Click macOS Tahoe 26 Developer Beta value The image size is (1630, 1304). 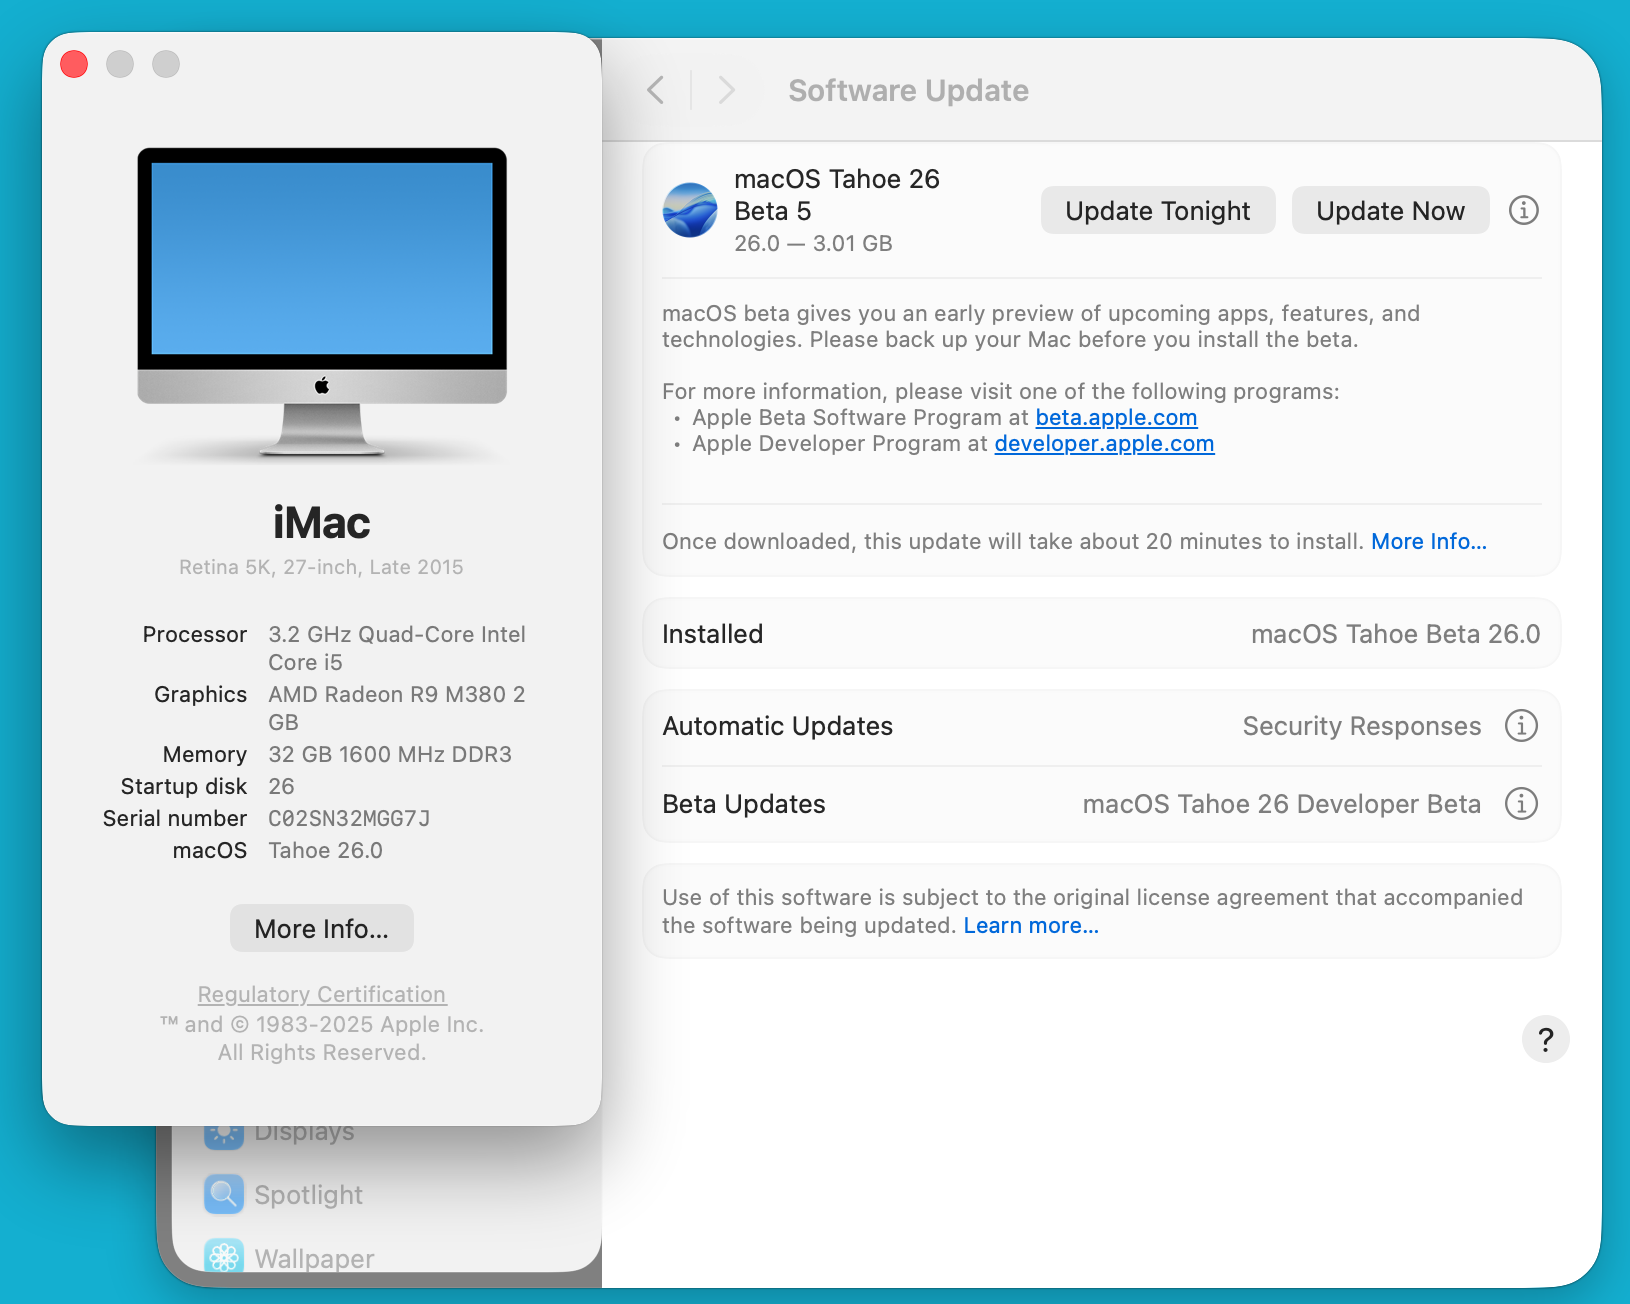(x=1282, y=804)
